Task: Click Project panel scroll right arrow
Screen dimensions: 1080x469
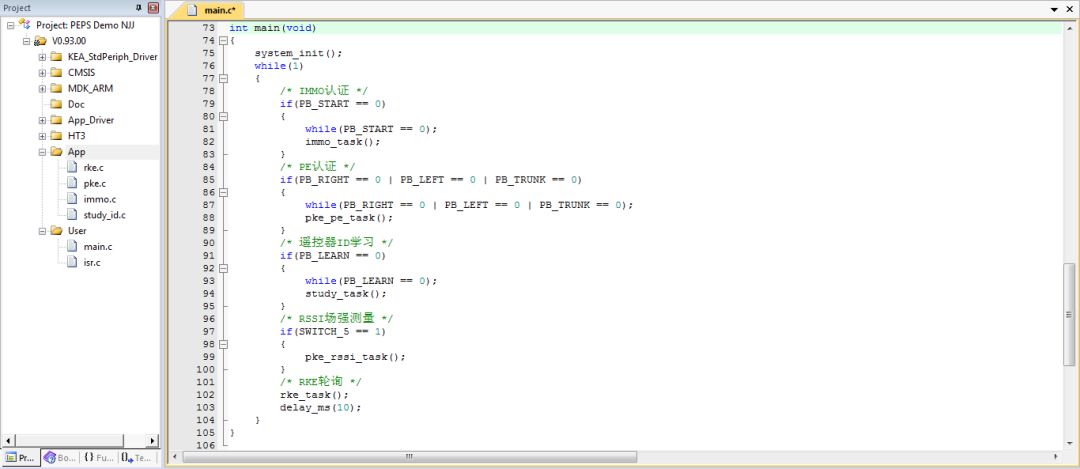Action: tap(152, 441)
